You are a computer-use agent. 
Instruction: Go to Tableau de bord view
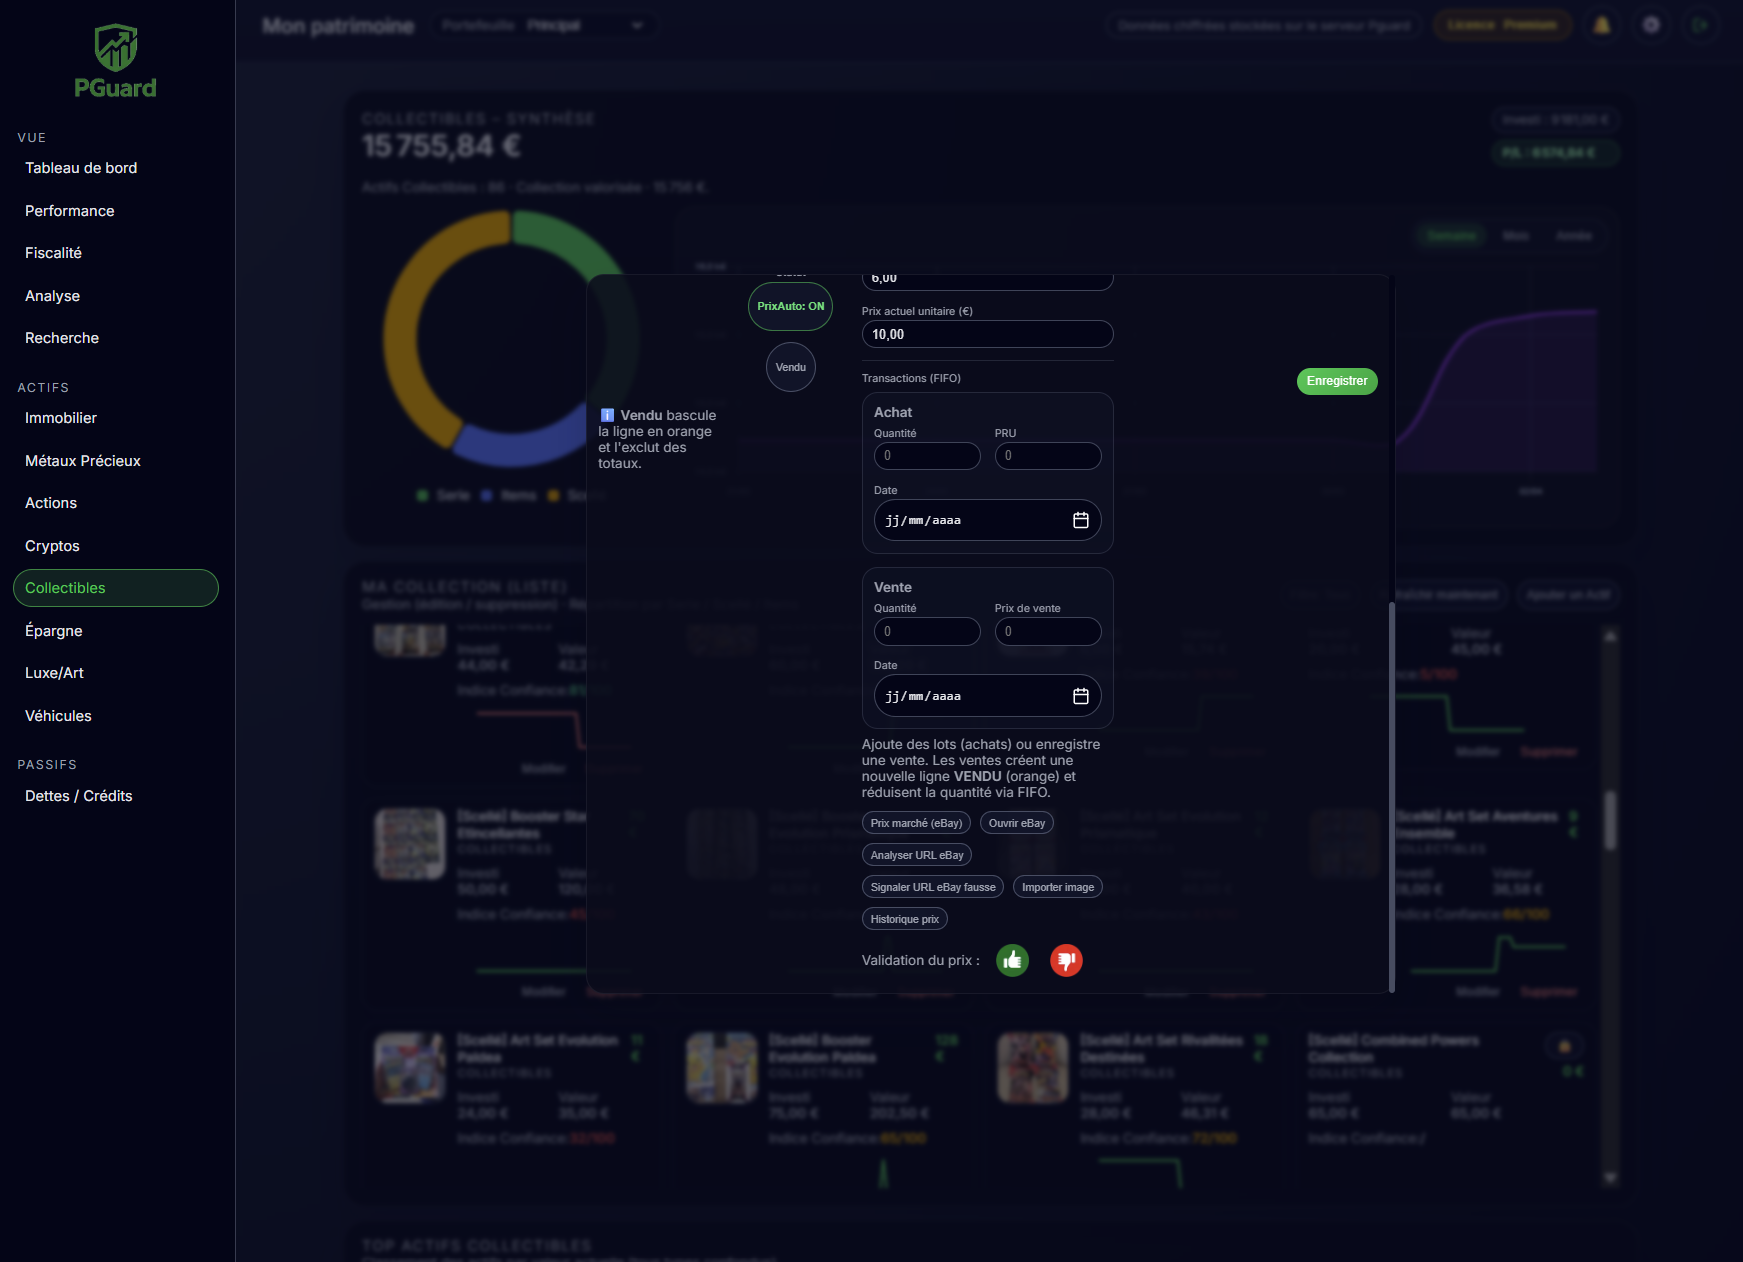[x=81, y=168]
